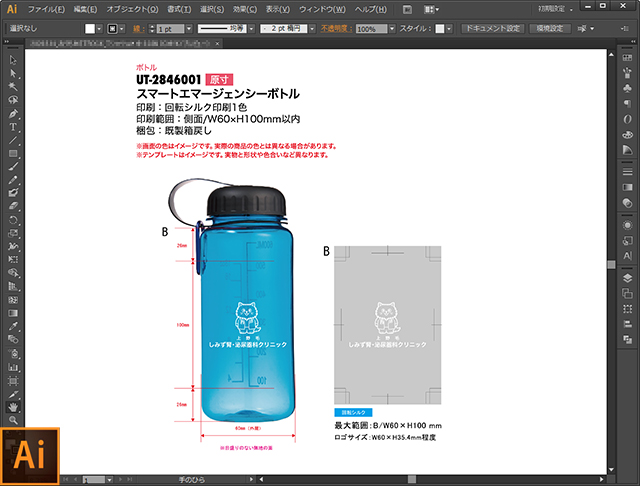This screenshot has width=640, height=486.
Task: Activate the Scale tool
Action: [x=13, y=233]
